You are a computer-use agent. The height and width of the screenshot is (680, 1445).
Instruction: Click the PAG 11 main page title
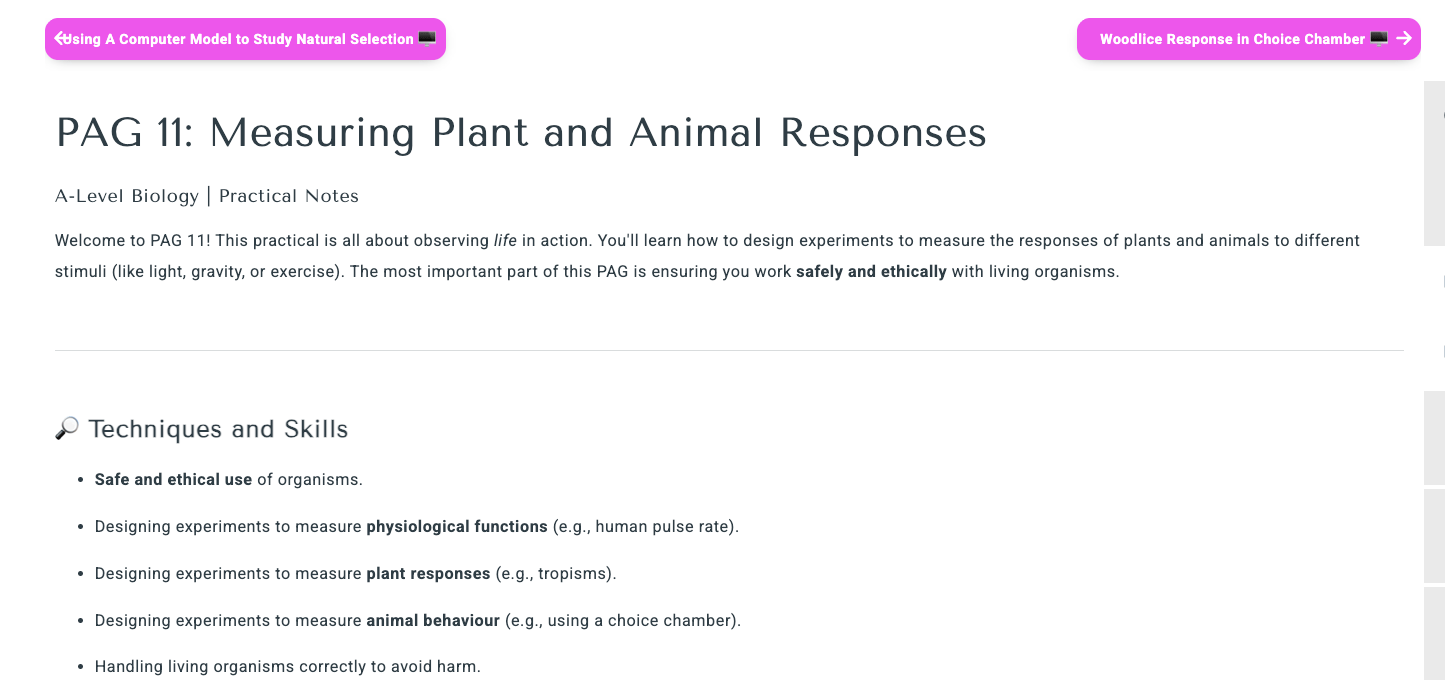521,132
